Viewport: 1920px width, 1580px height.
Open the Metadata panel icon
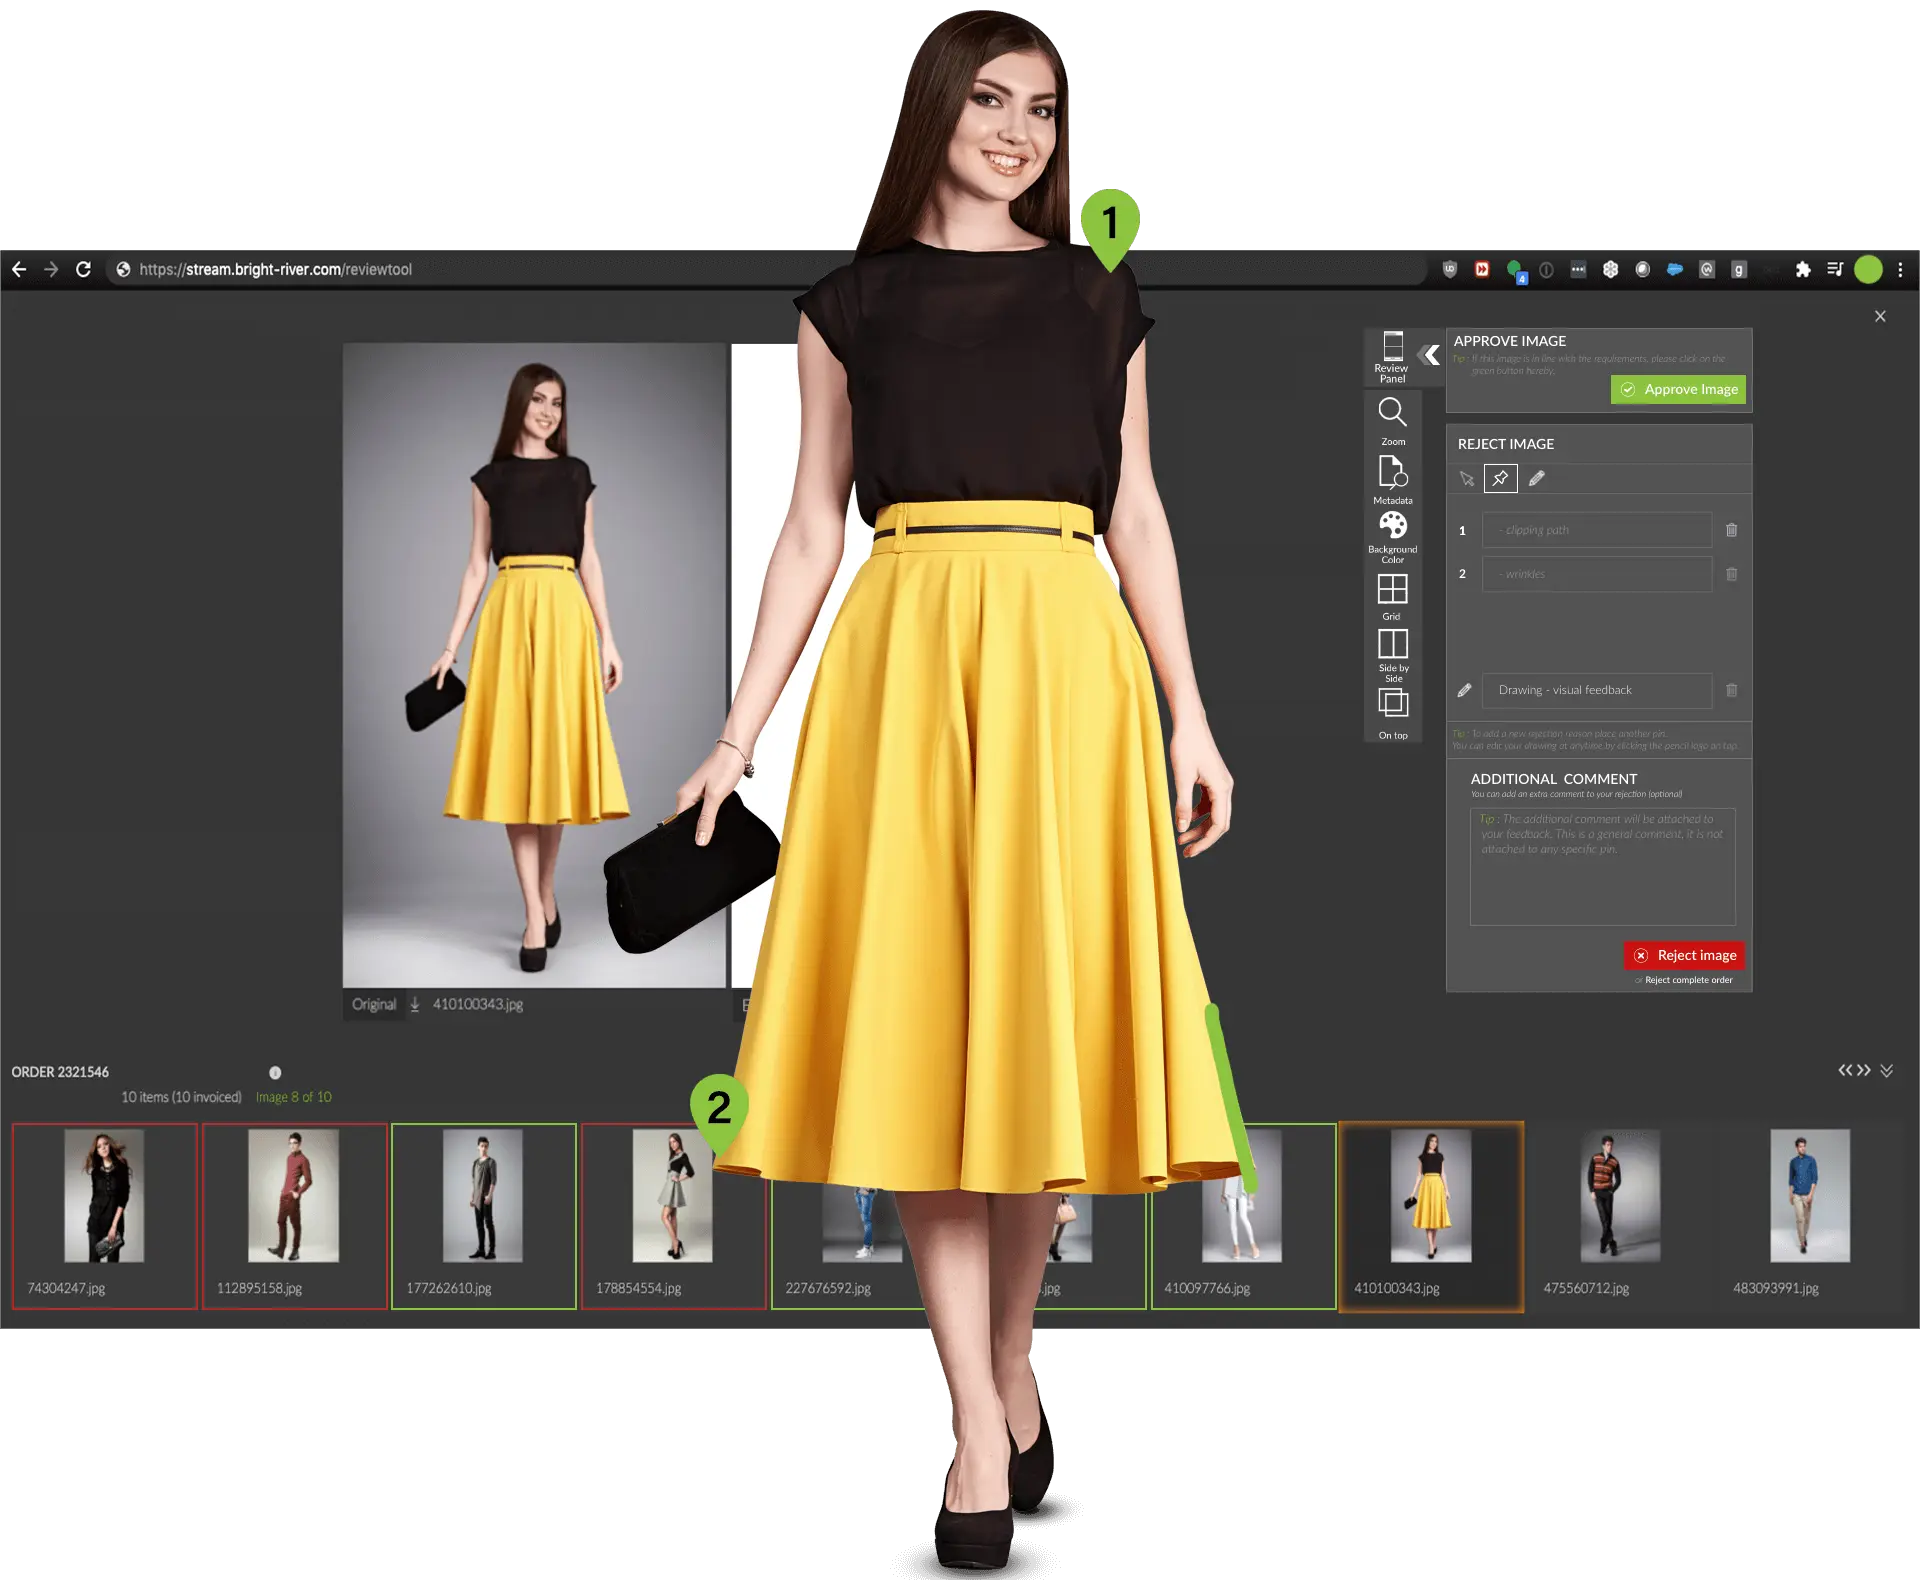(x=1392, y=472)
